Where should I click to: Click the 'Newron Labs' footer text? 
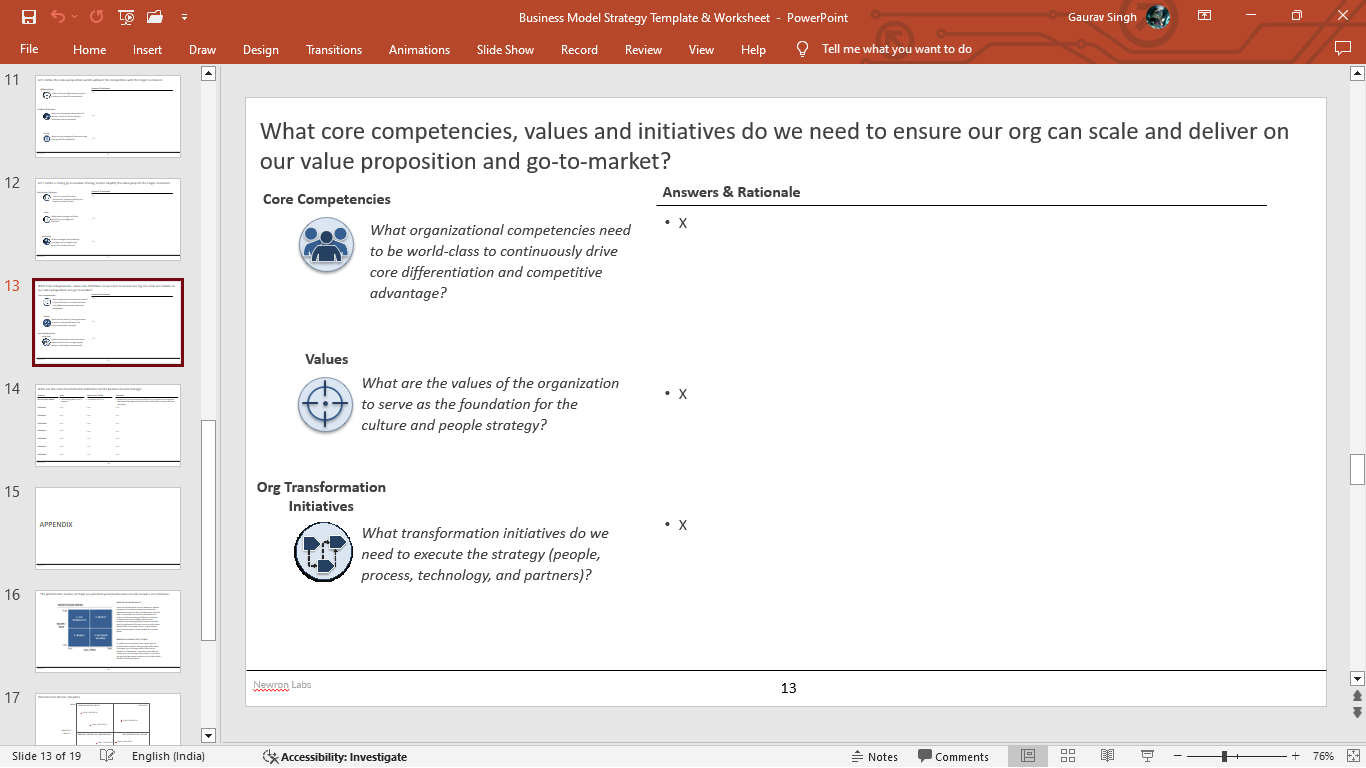282,685
